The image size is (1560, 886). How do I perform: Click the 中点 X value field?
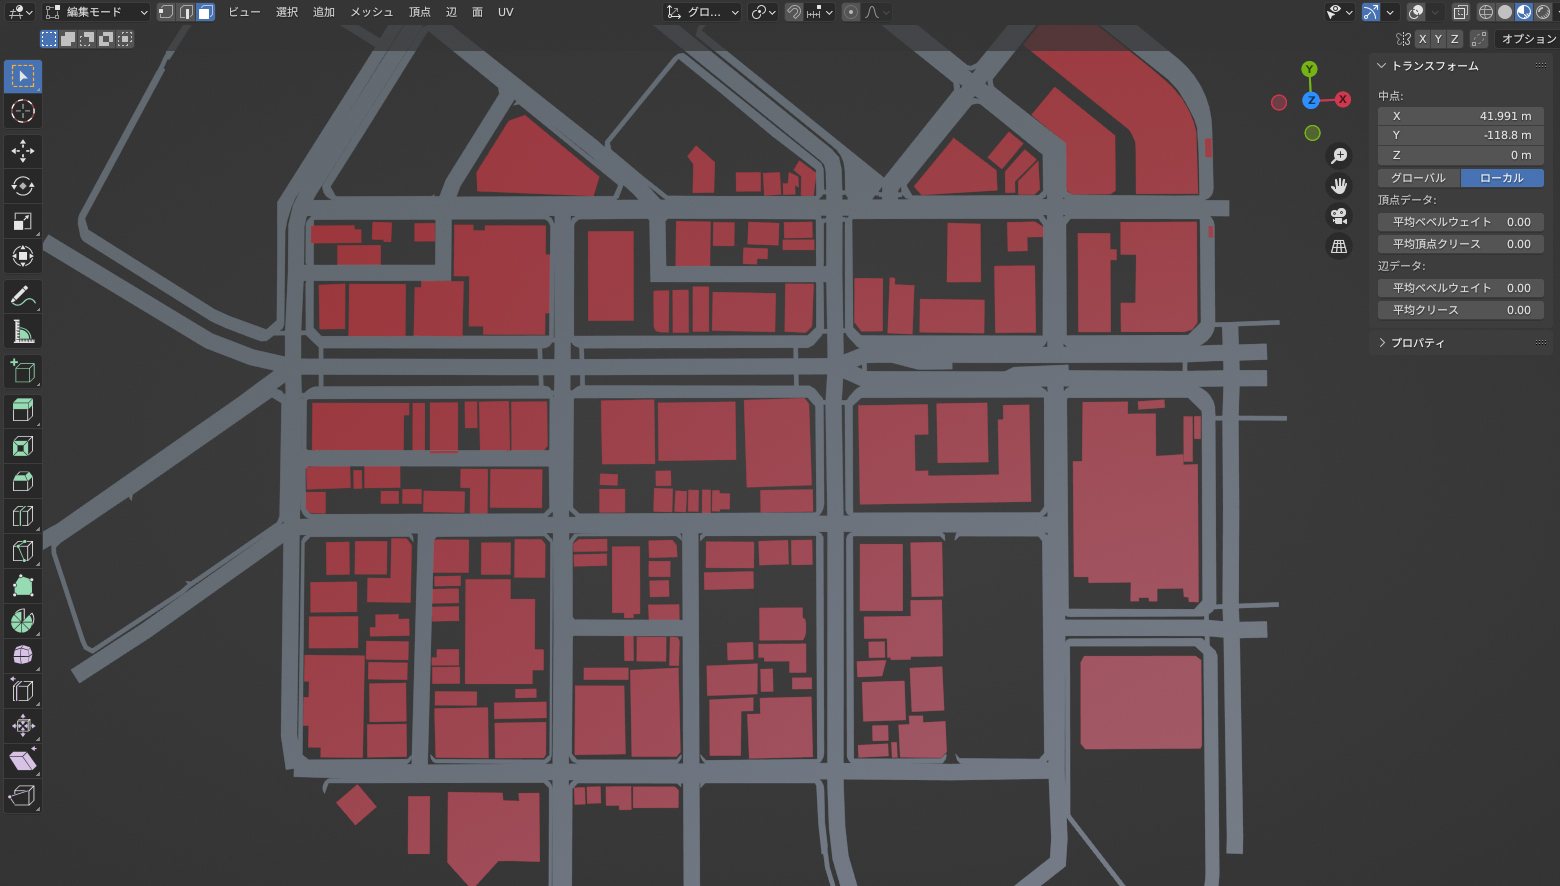click(1460, 116)
